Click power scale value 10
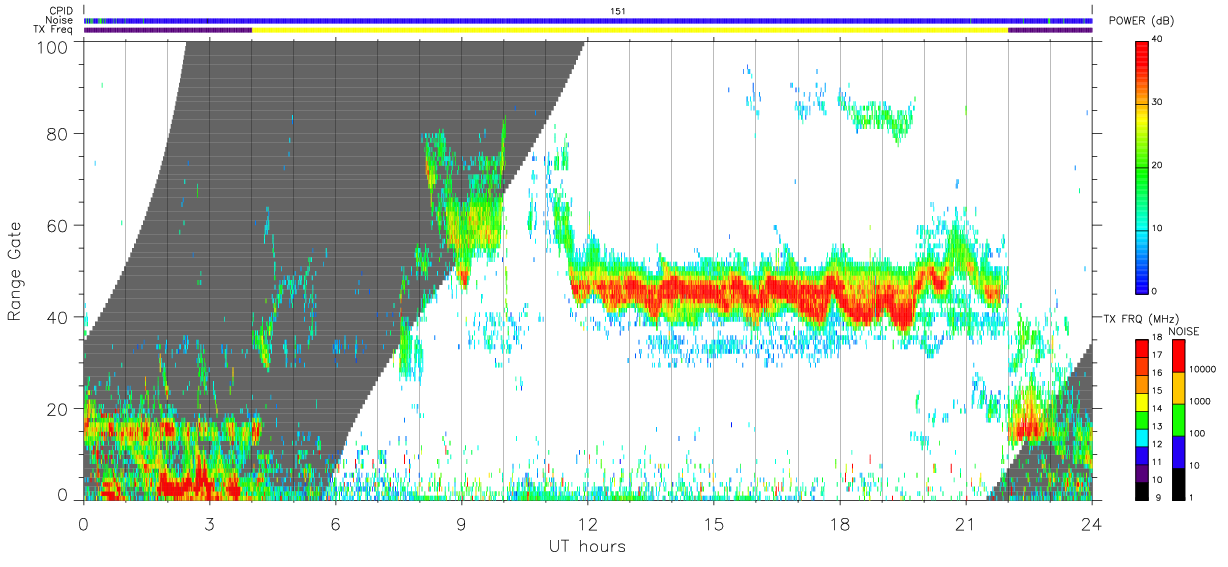This screenshot has height=567, width=1228. [1159, 228]
